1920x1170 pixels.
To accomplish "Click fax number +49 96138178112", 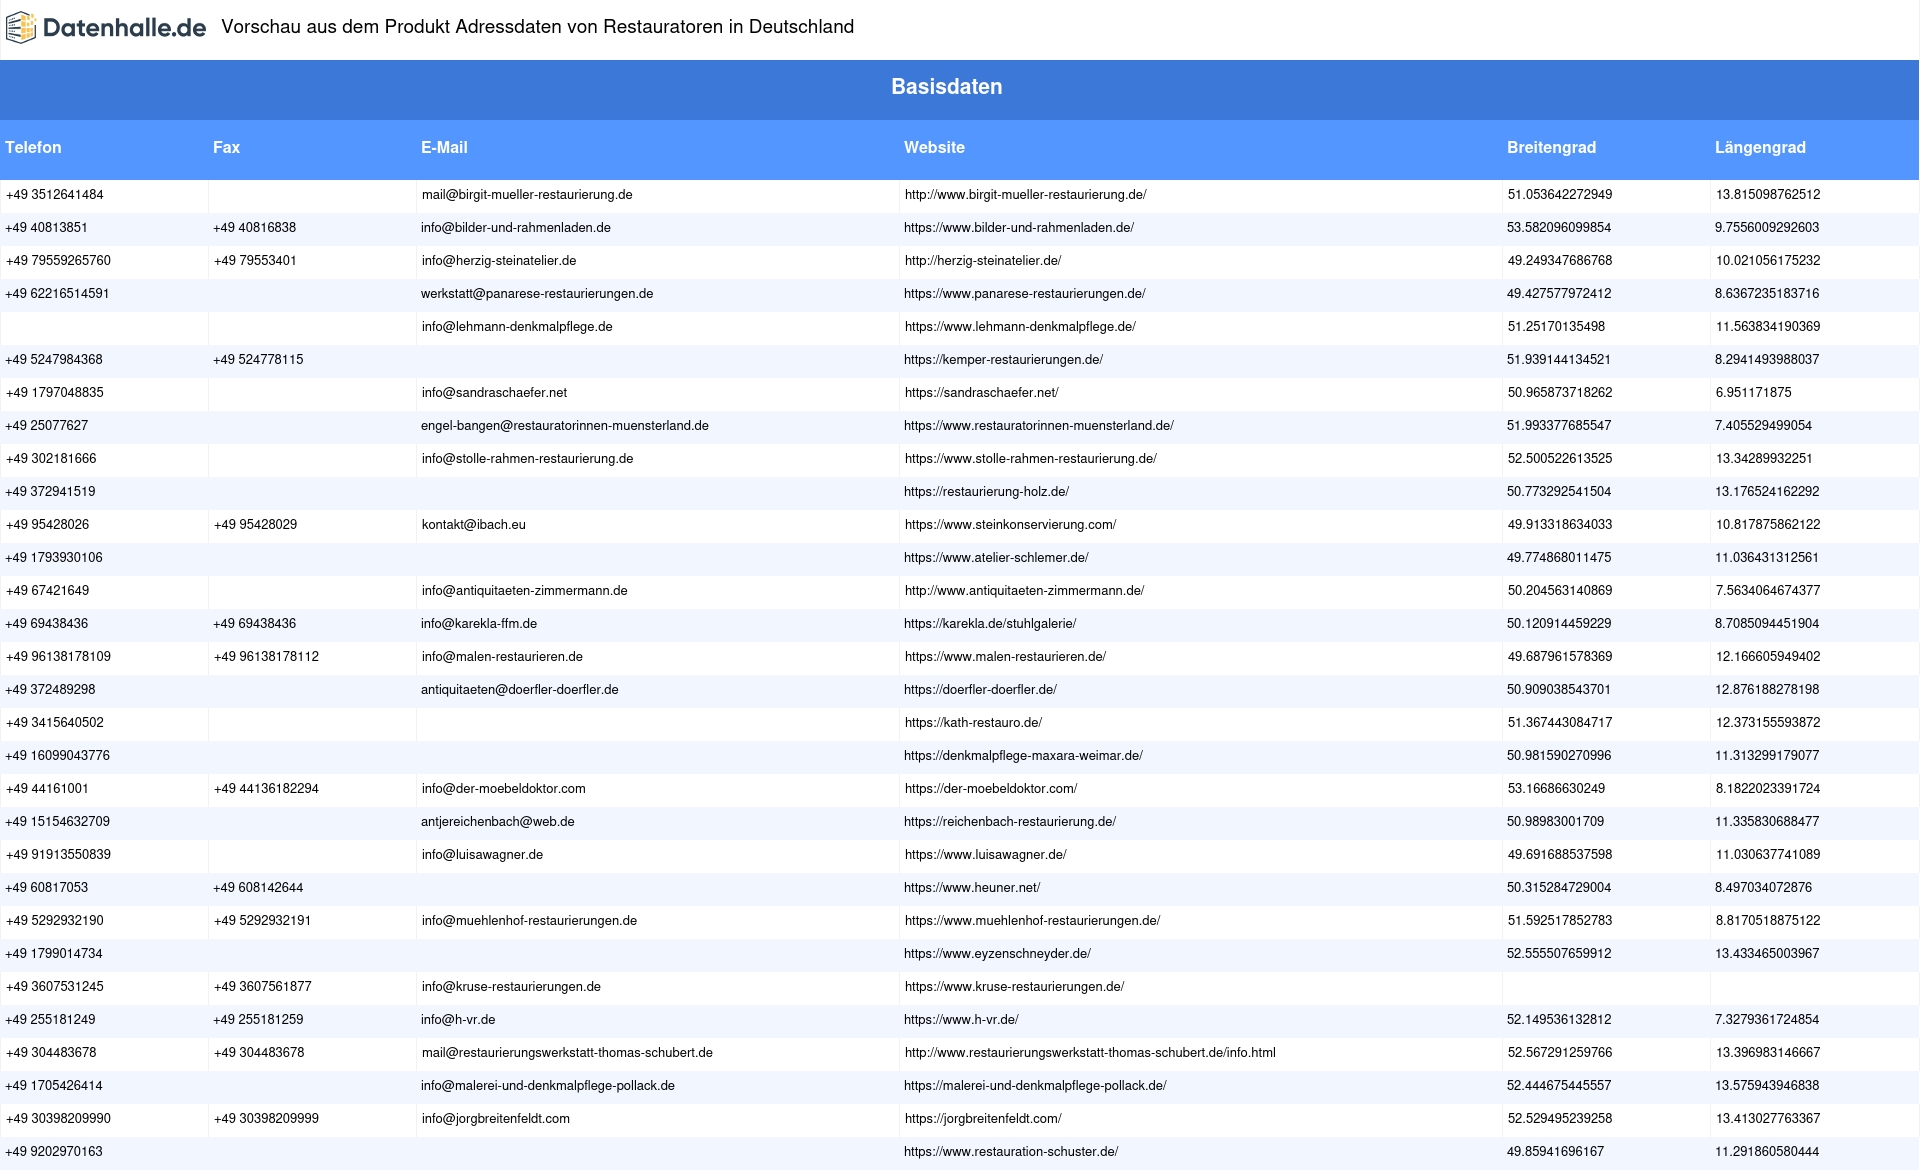I will tap(266, 657).
